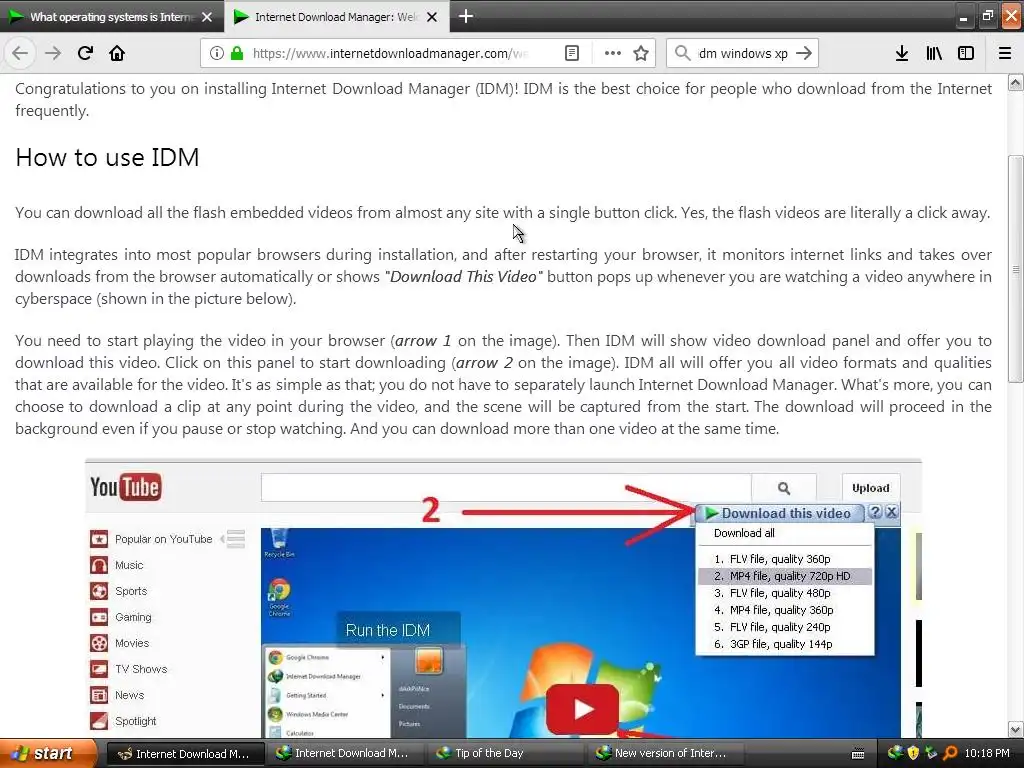Viewport: 1024px width, 768px height.
Task: Open the Windows XP Start menu
Action: [48, 754]
